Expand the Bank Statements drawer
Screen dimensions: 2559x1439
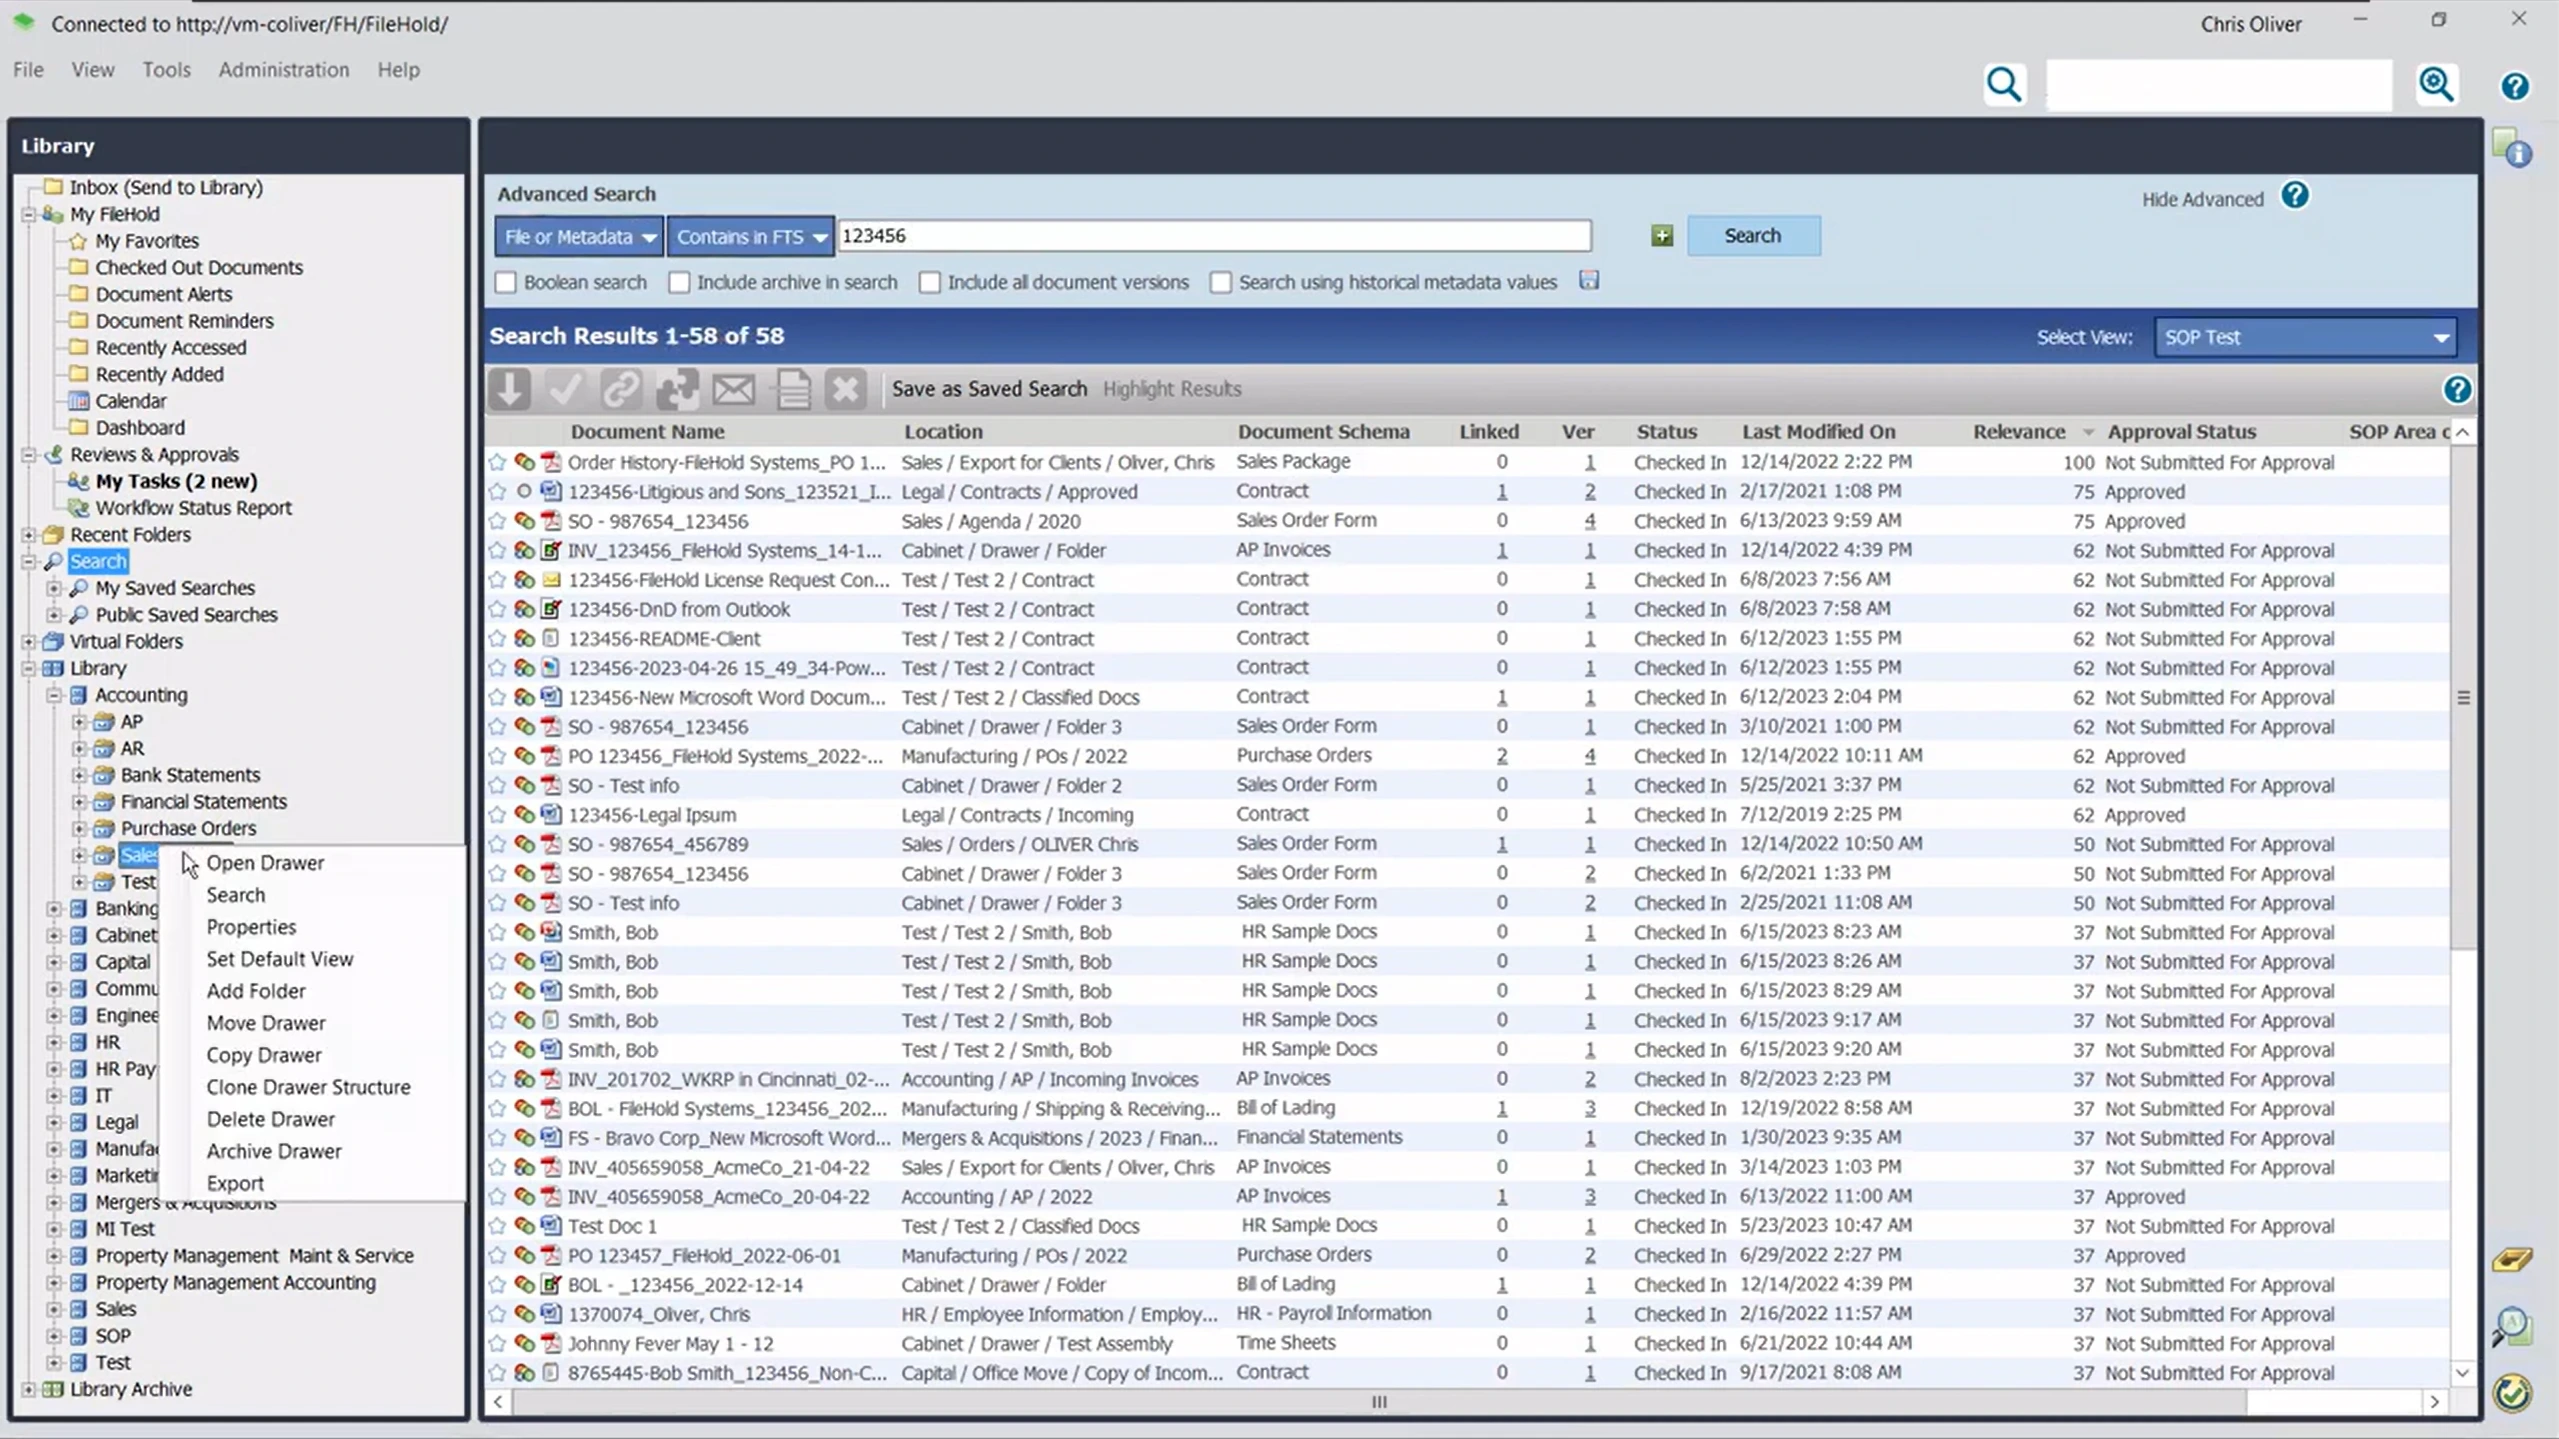pyautogui.click(x=80, y=775)
